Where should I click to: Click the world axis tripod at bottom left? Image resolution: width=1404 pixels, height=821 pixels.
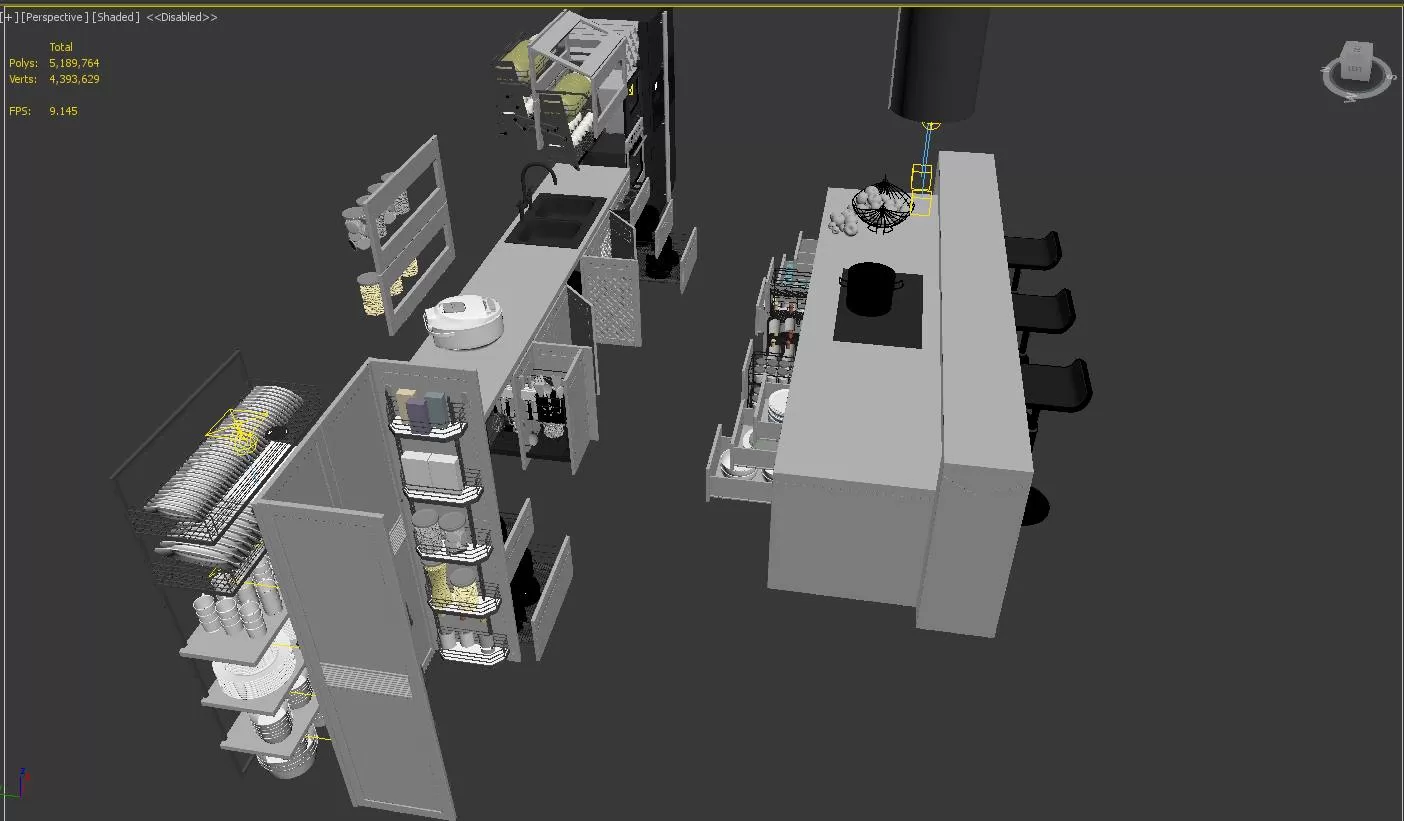pos(21,793)
